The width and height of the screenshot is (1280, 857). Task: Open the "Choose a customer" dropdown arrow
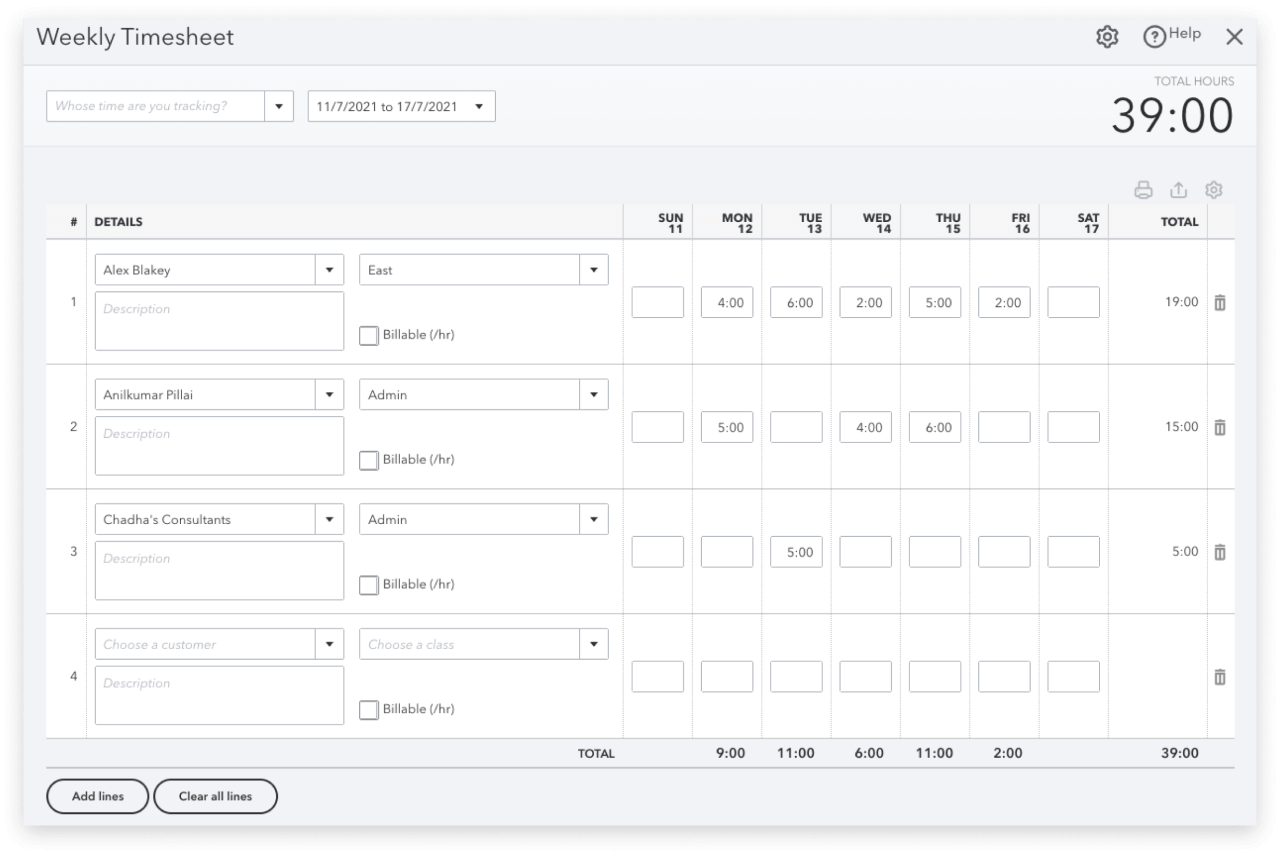[x=329, y=644]
